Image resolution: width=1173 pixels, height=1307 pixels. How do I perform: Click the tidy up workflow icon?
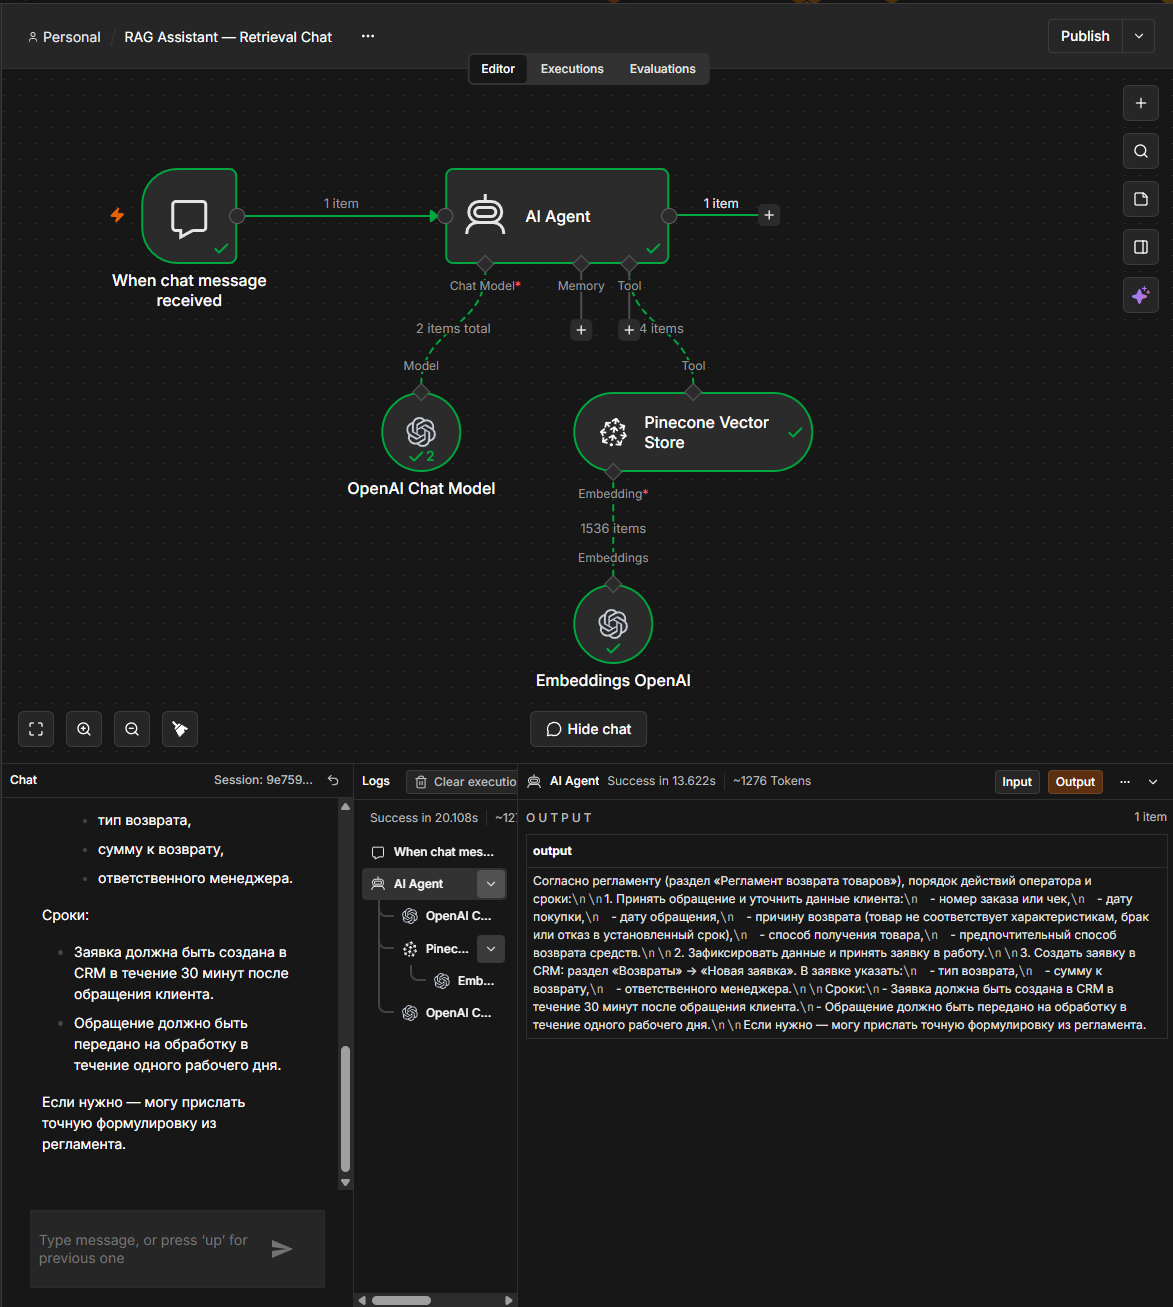180,729
